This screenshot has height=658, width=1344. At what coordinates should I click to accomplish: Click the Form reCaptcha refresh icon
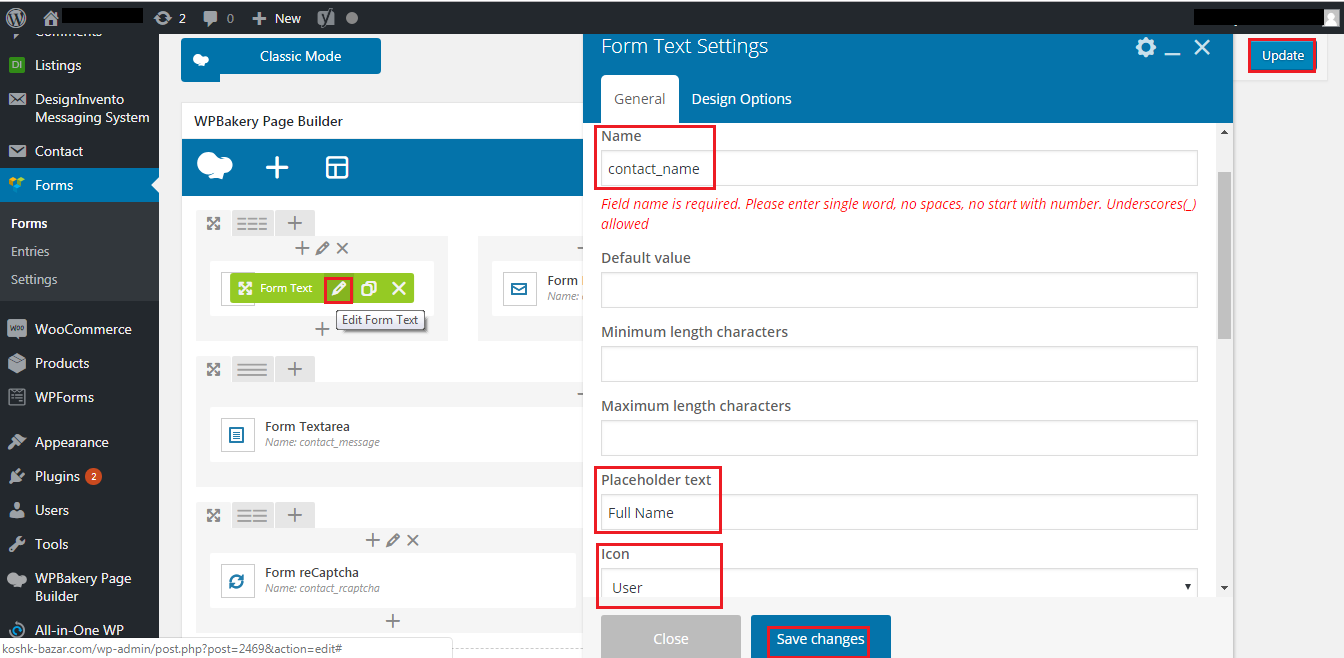(x=237, y=581)
